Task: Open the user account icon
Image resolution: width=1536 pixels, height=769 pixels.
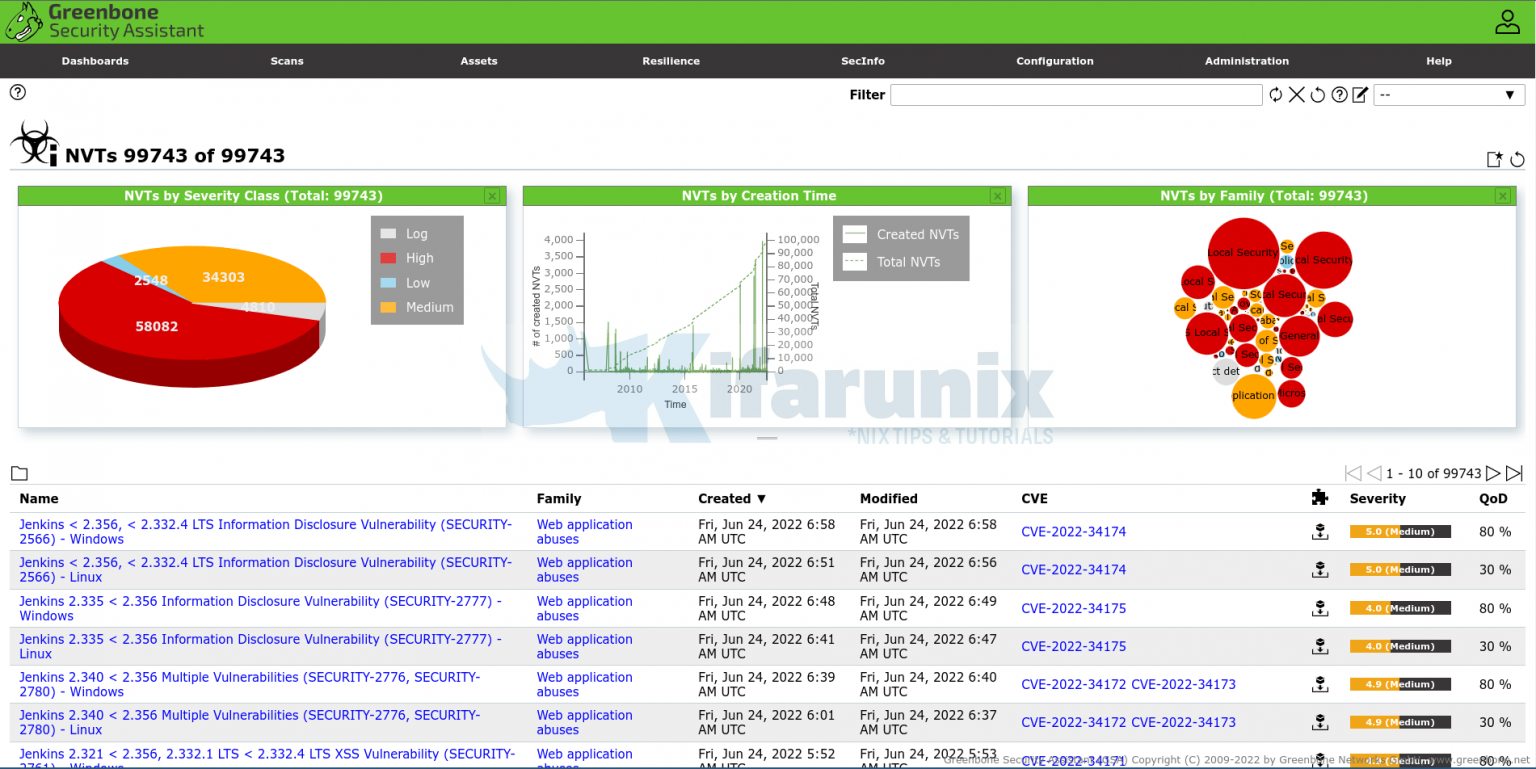Action: click(x=1507, y=22)
